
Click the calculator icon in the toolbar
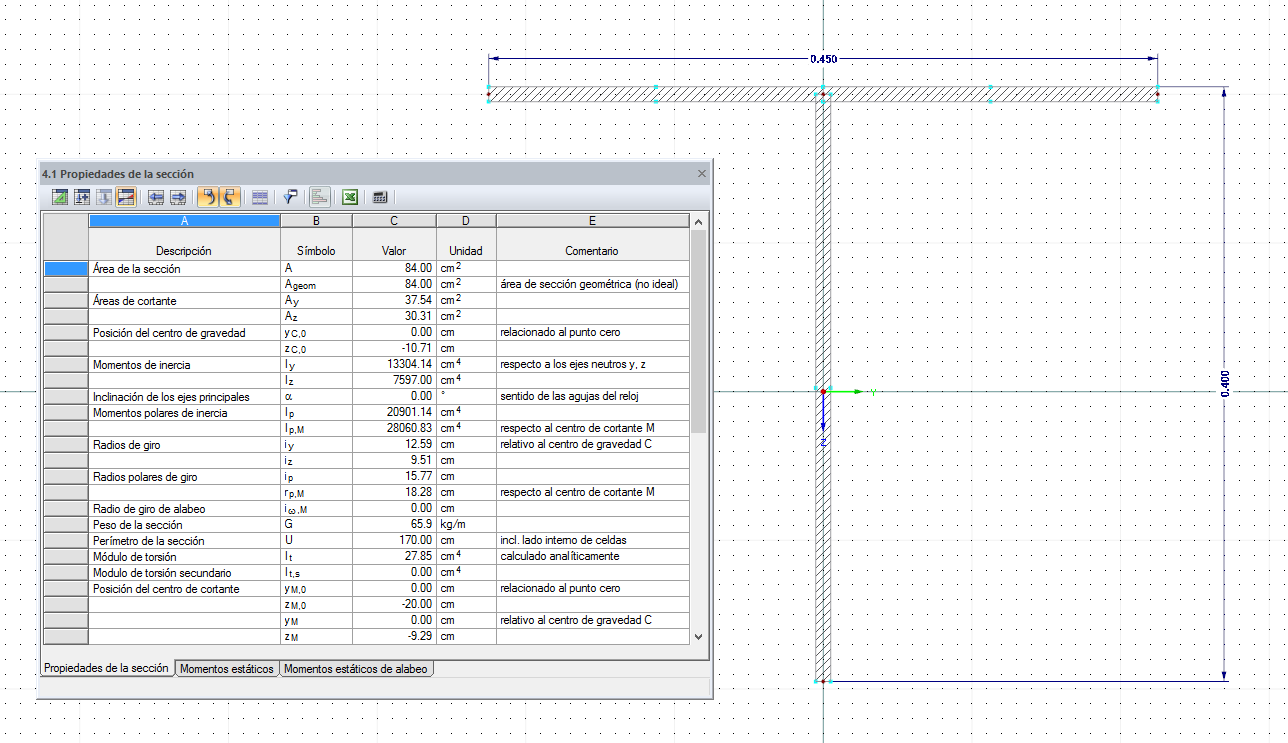380,197
